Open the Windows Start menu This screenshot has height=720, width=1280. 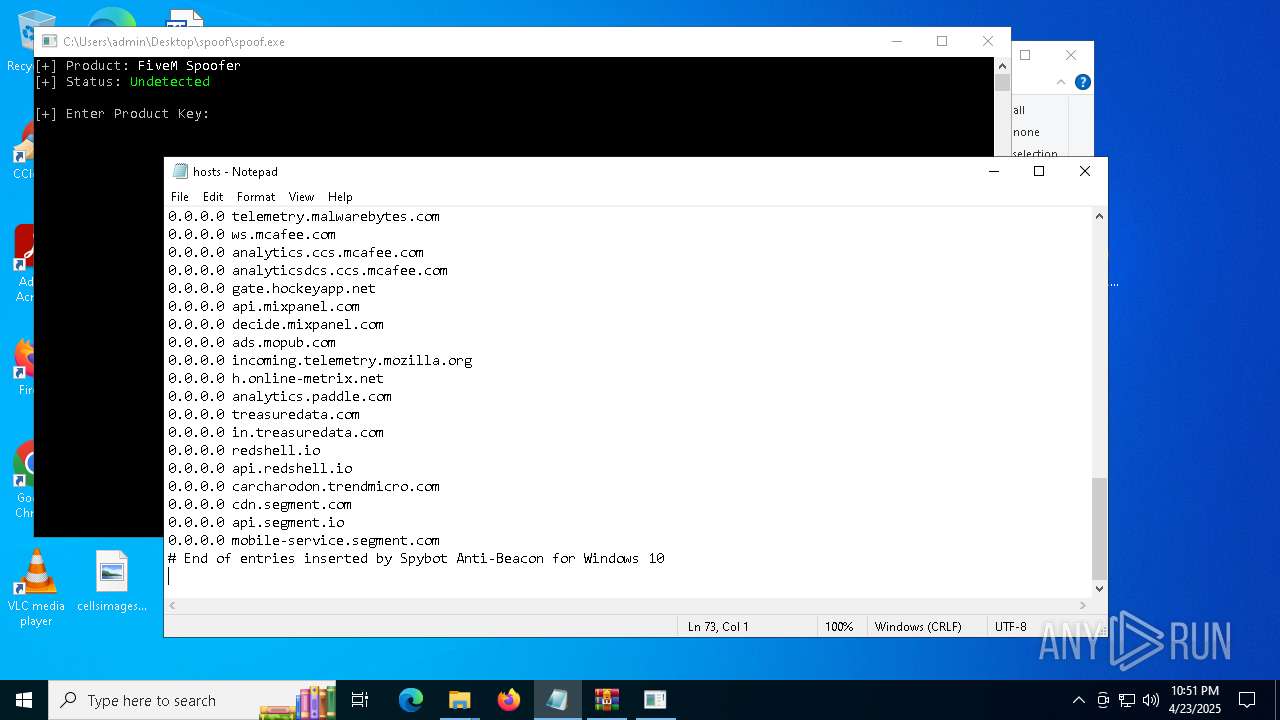24,700
